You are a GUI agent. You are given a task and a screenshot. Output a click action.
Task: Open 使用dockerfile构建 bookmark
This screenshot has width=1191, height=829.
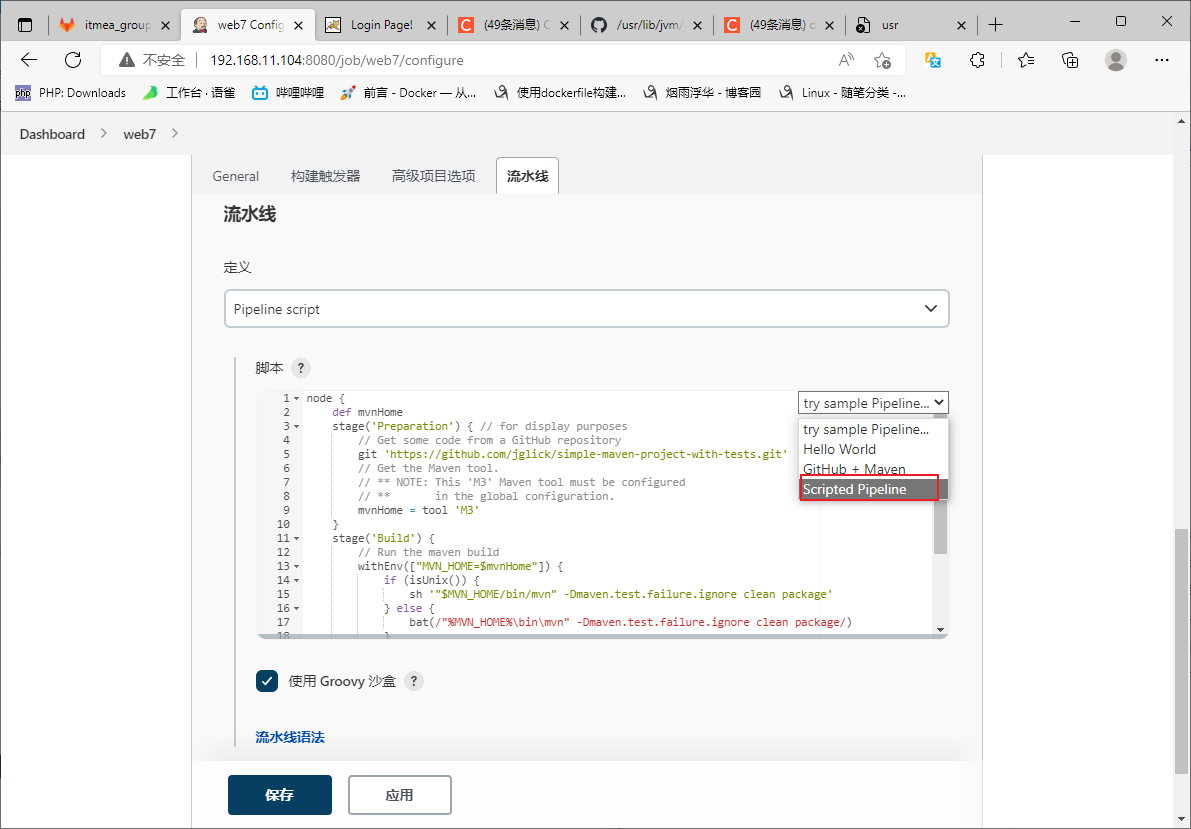tap(560, 93)
